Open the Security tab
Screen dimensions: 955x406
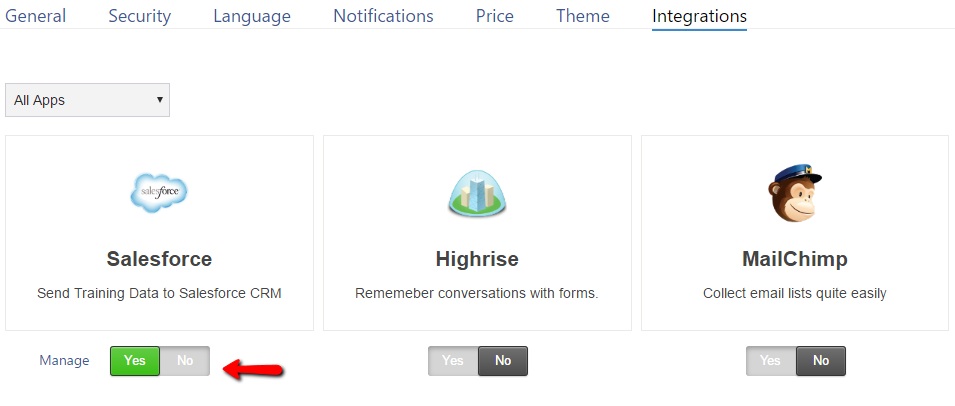click(139, 16)
